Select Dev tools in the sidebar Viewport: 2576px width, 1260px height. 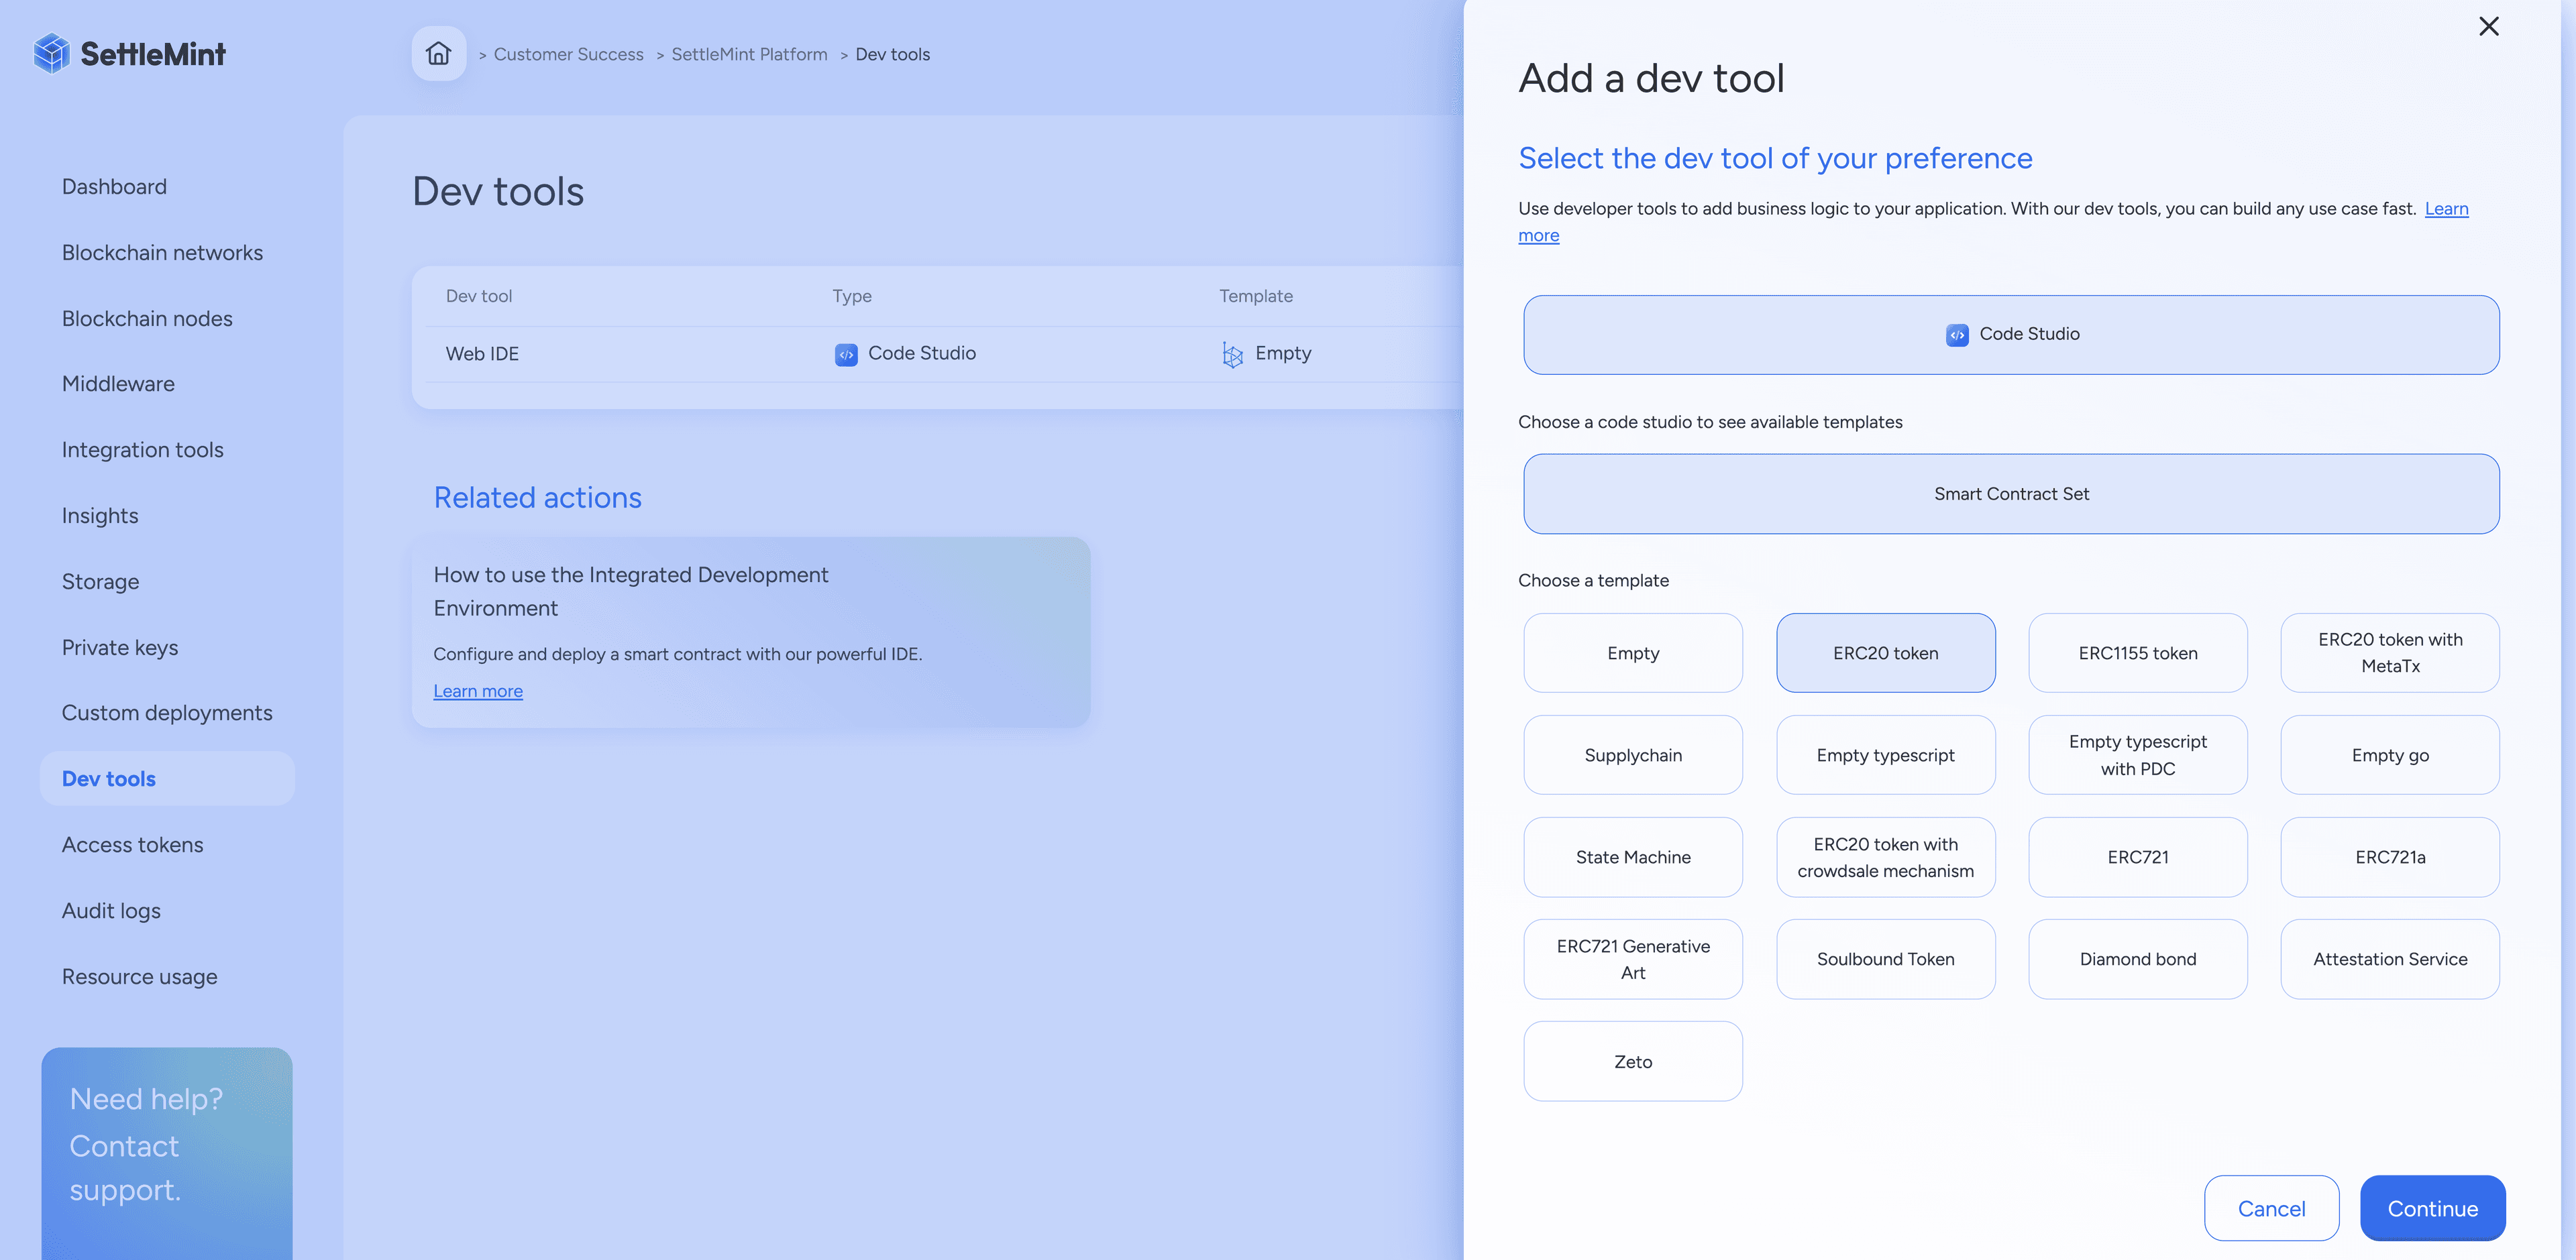(x=167, y=779)
